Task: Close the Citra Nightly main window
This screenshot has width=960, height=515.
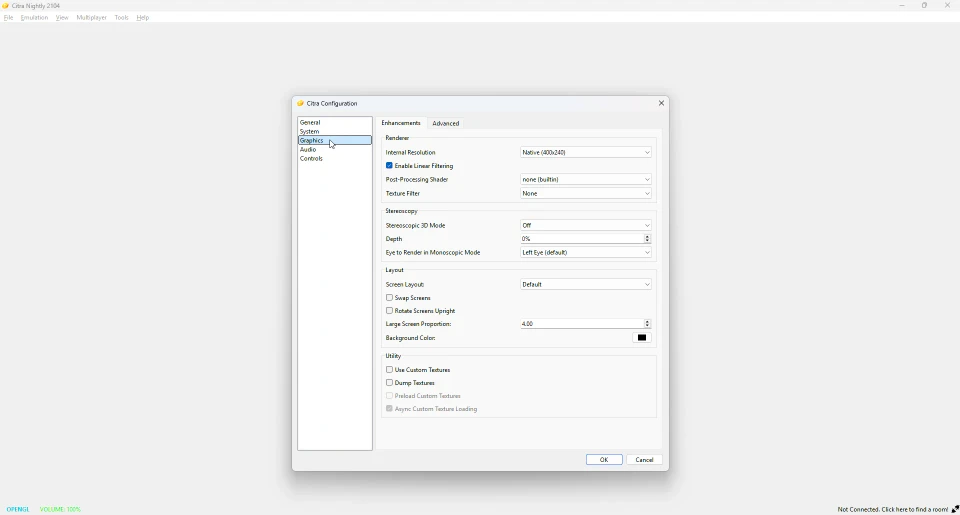Action: (947, 6)
